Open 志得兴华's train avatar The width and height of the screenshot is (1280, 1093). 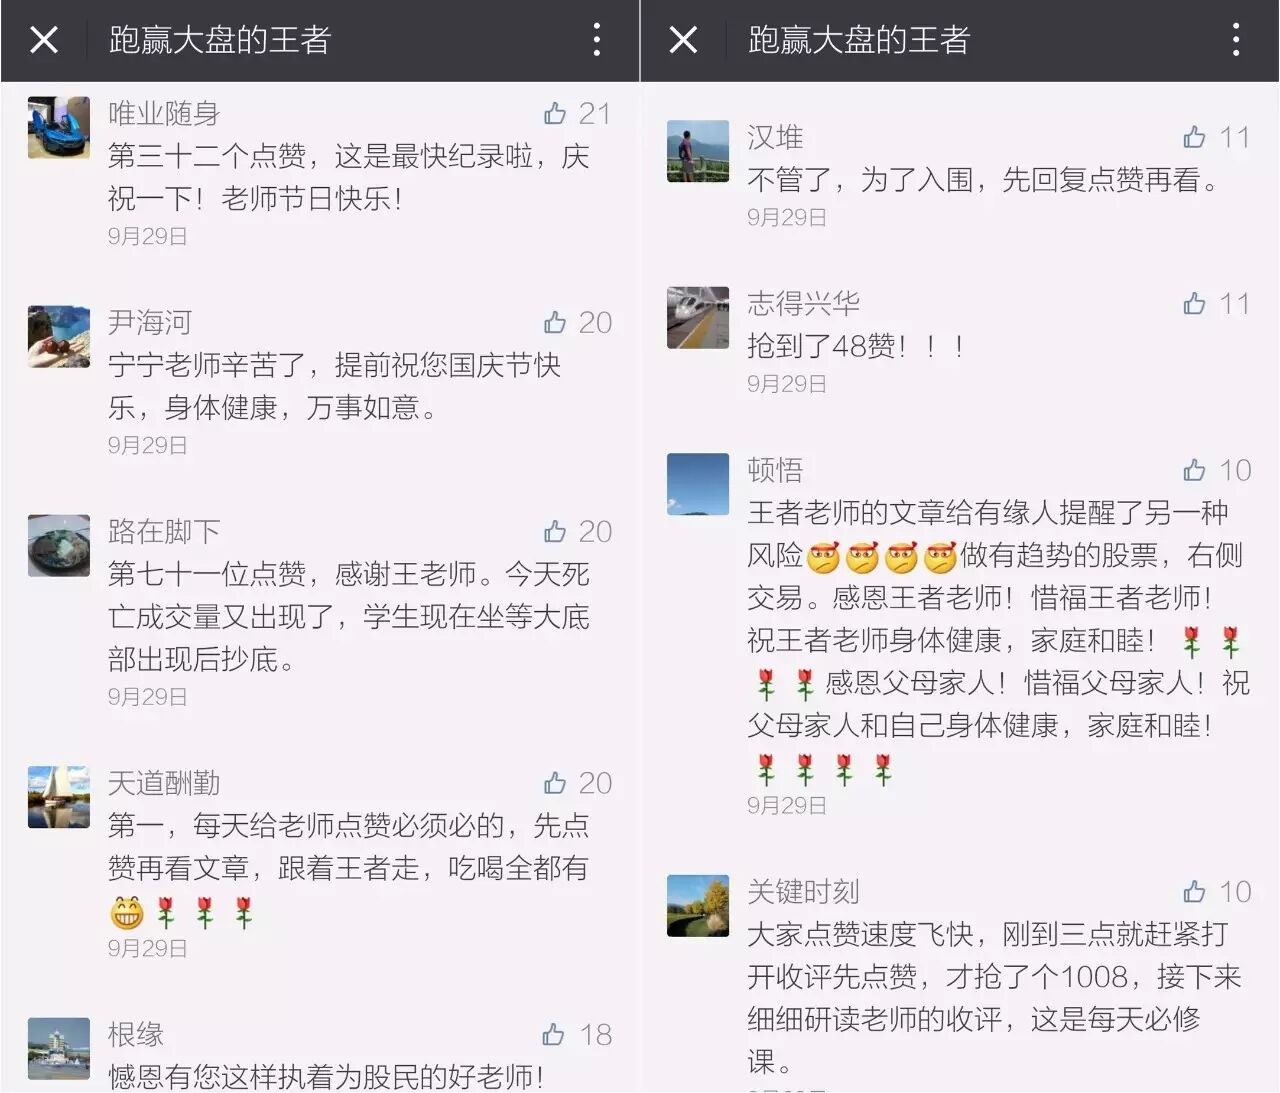pyautogui.click(x=698, y=317)
